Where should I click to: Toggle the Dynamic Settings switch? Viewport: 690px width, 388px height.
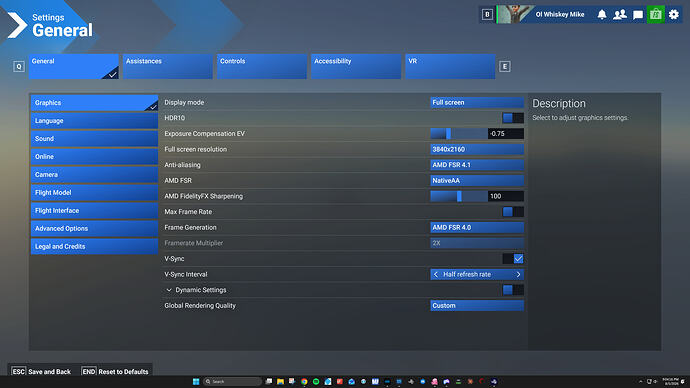513,290
